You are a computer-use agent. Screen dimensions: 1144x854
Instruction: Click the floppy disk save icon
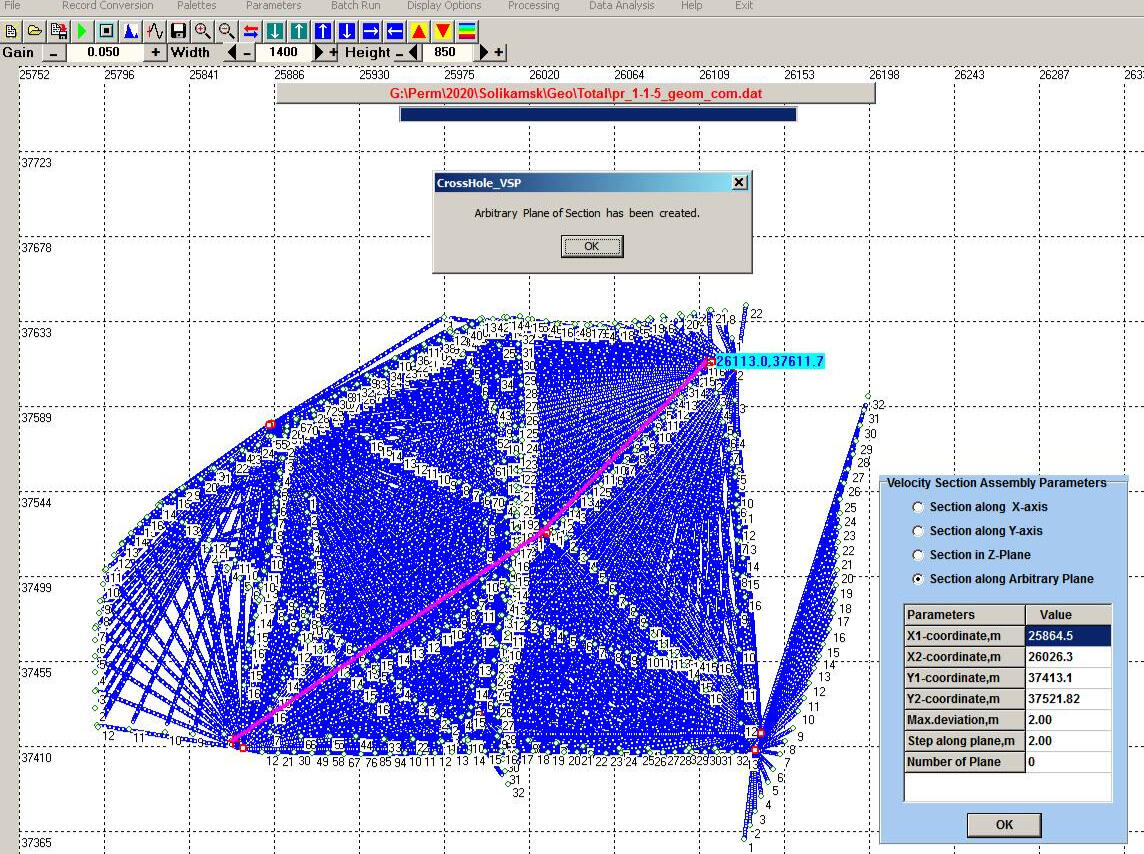(x=179, y=31)
